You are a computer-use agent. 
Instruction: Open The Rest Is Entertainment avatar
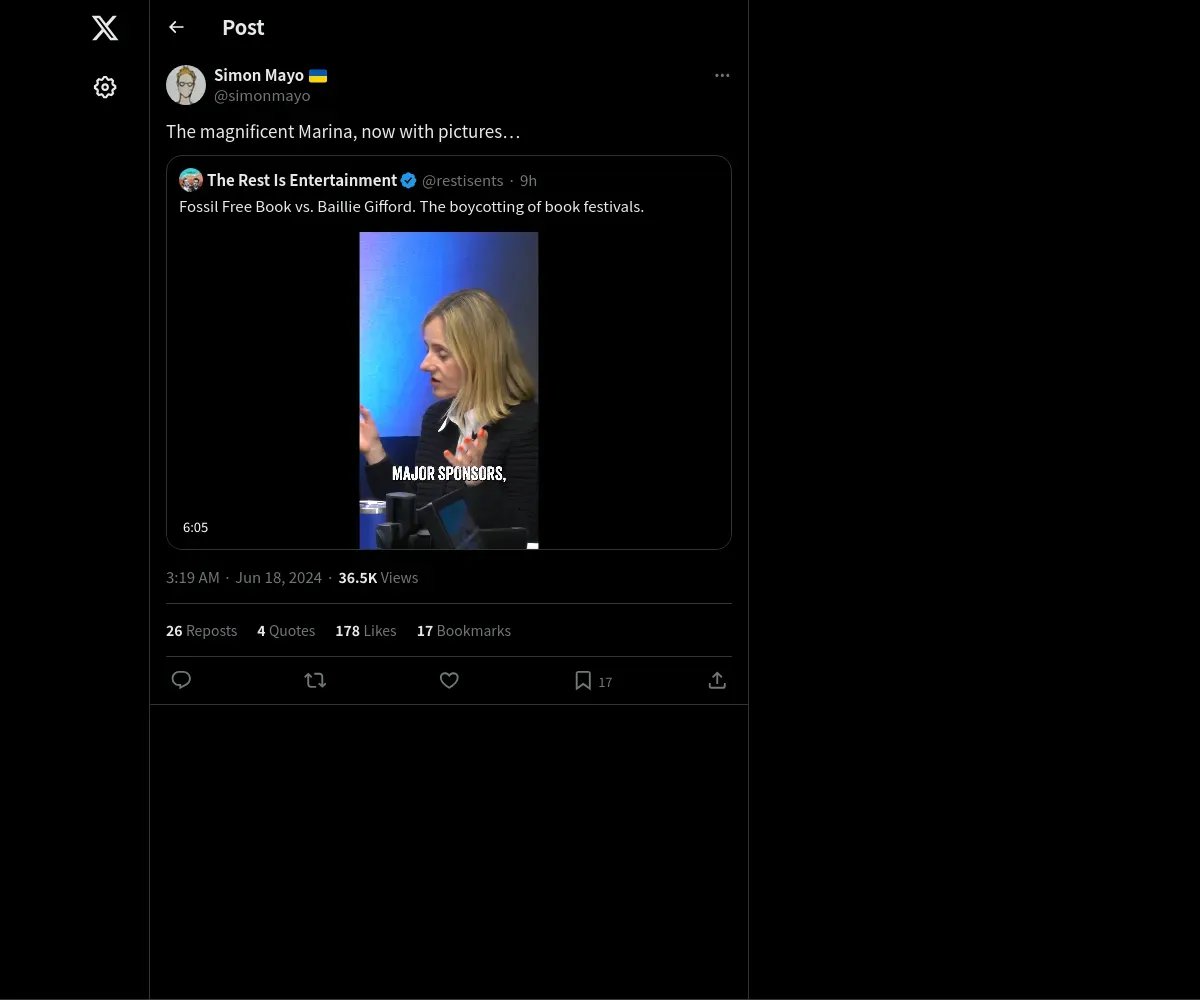tap(191, 180)
